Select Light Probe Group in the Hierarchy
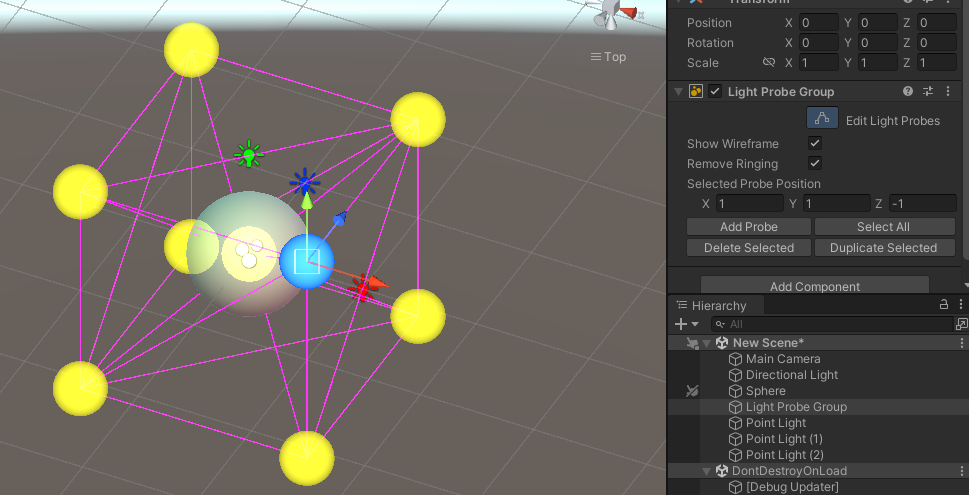The image size is (969, 495). point(796,407)
